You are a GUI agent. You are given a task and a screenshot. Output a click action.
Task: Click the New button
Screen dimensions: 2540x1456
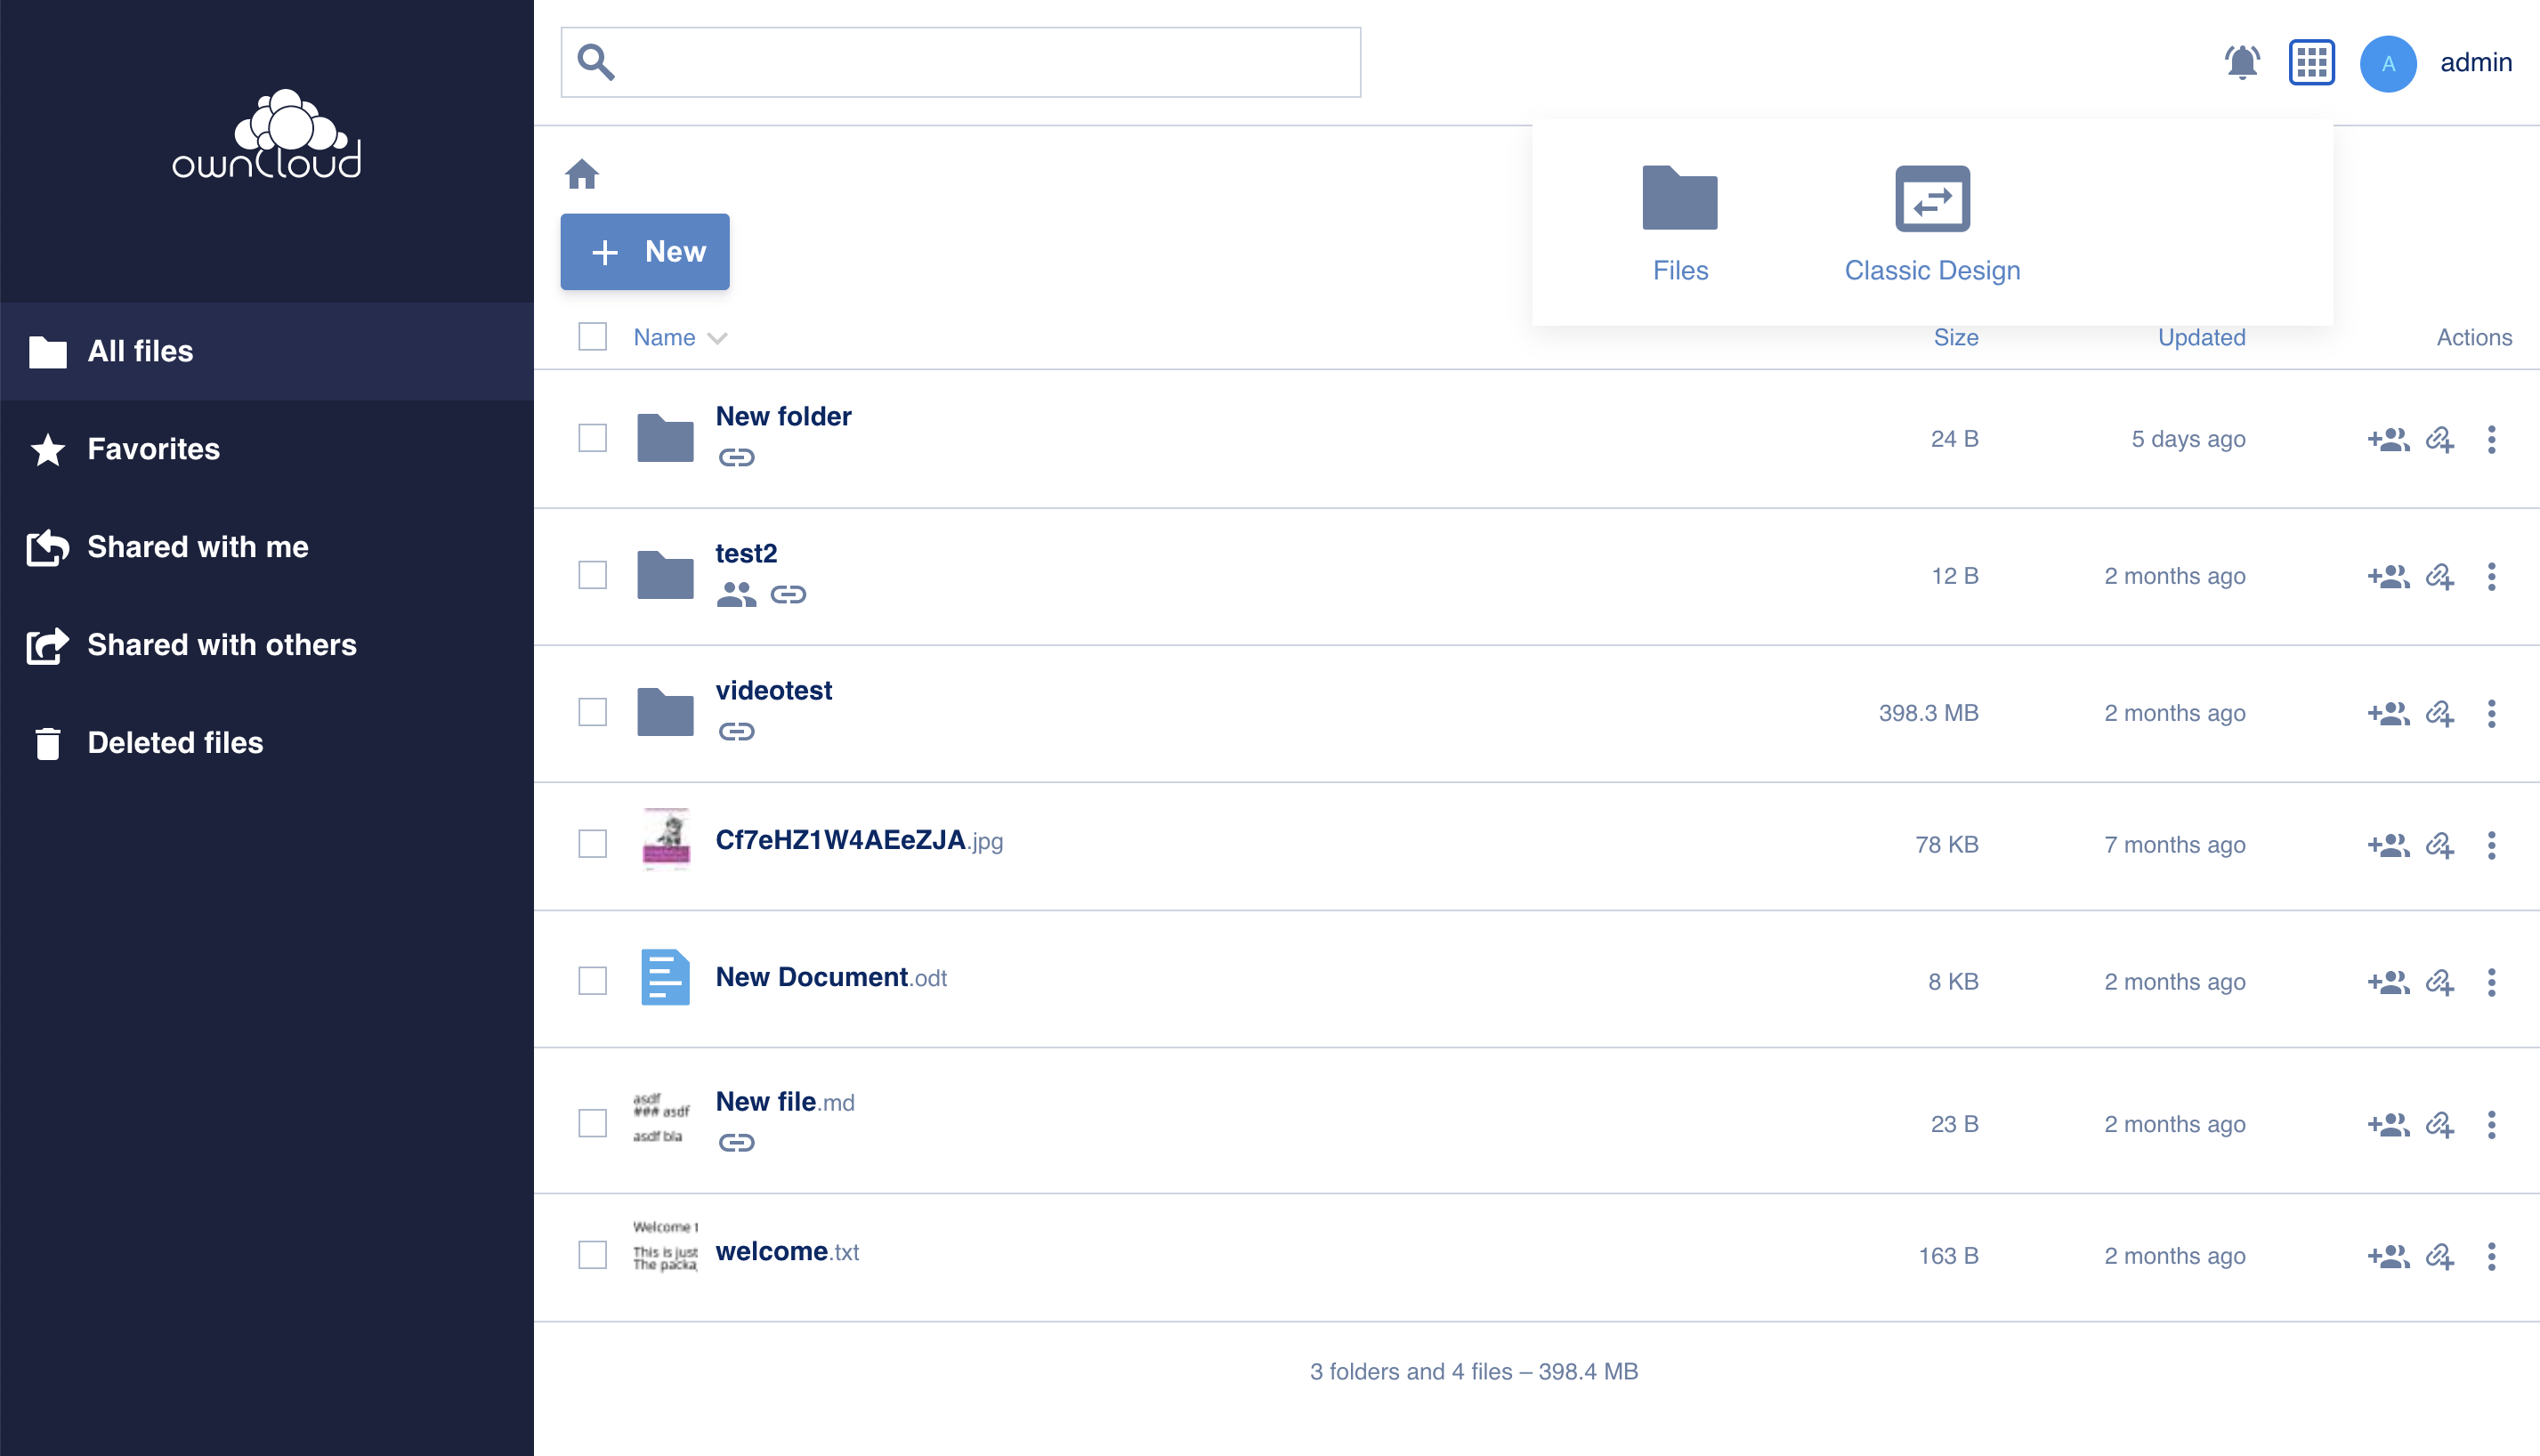point(645,252)
